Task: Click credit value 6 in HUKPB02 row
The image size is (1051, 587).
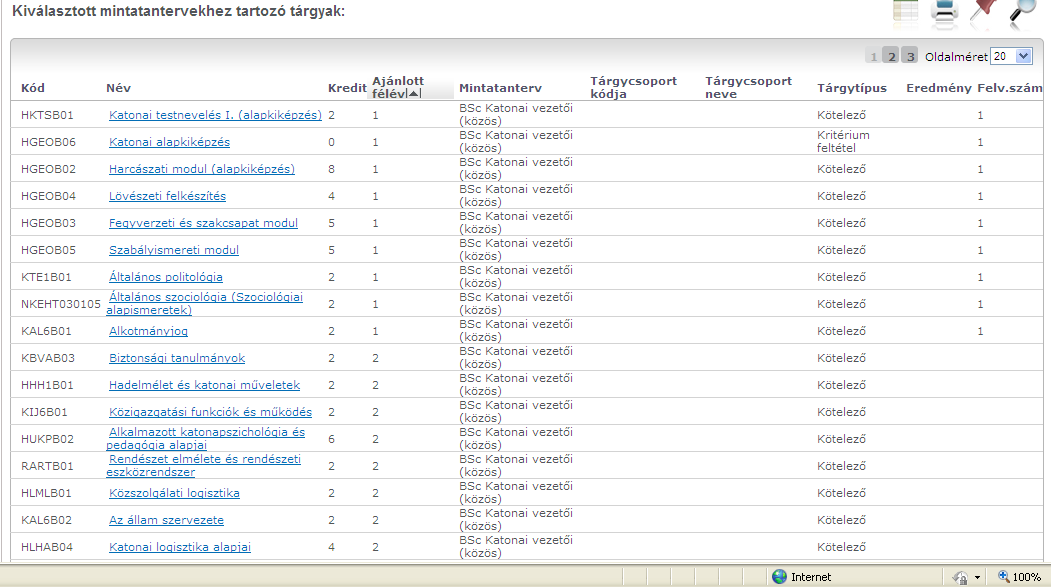Action: (x=331, y=439)
